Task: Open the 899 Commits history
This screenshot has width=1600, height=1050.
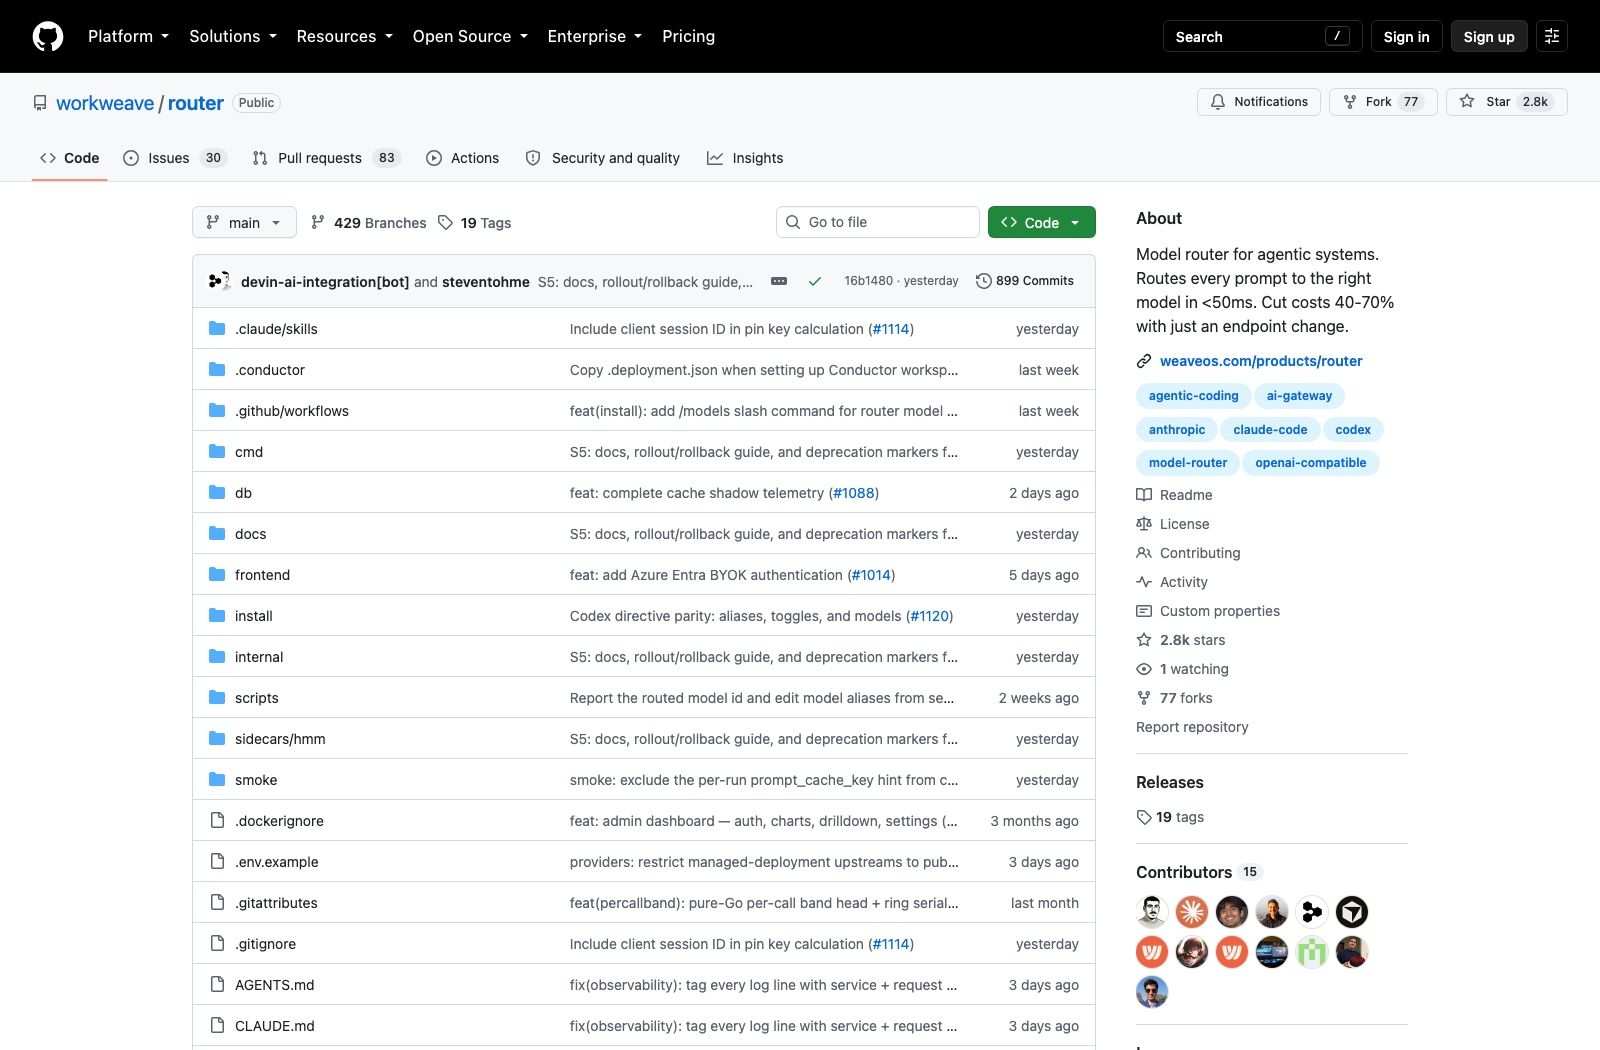Action: pyautogui.click(x=1025, y=281)
